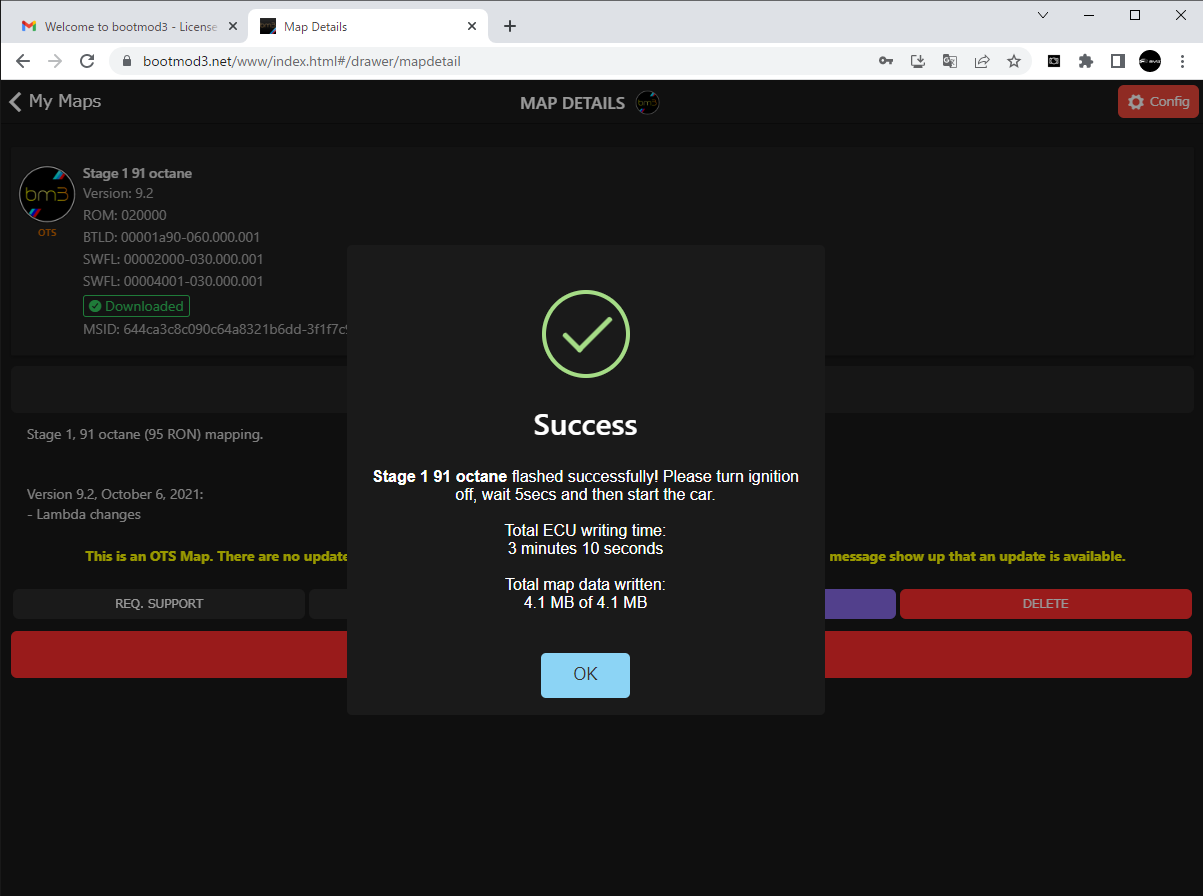Close the Map Details tab

point(471,27)
